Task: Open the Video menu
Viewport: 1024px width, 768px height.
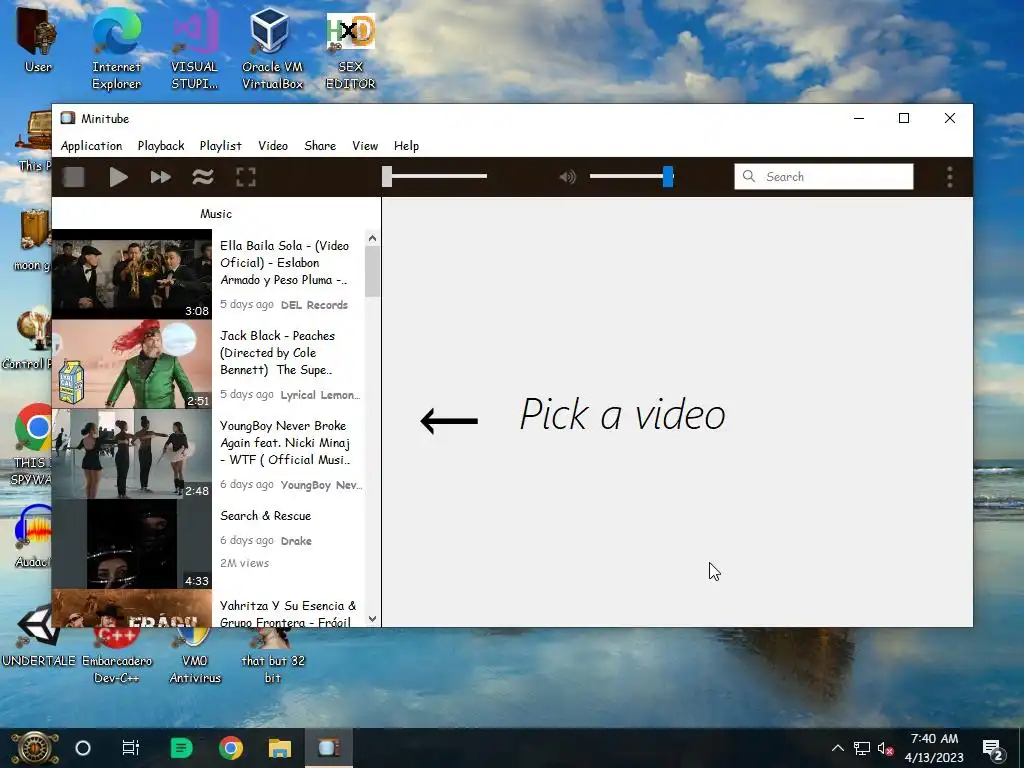Action: 272,146
